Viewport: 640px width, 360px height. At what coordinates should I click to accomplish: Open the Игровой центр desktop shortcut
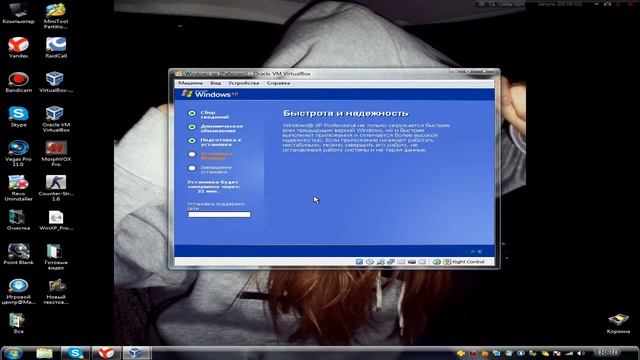pos(18,291)
